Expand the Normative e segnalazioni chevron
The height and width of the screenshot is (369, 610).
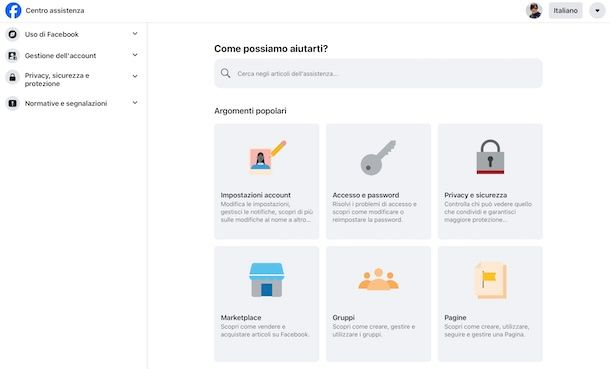point(135,103)
